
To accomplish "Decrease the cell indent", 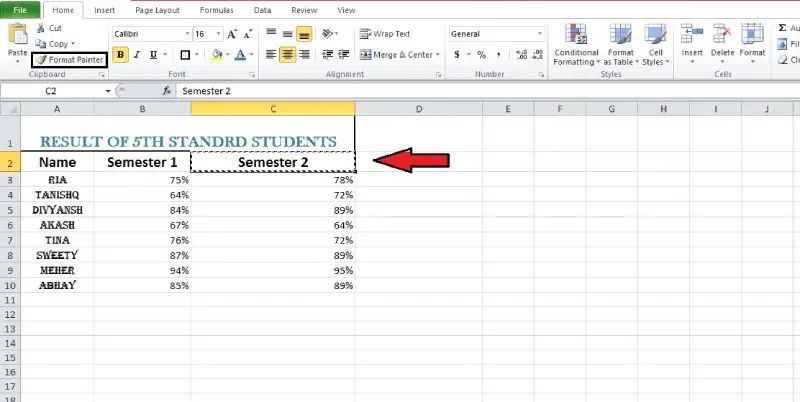I will tap(327, 55).
